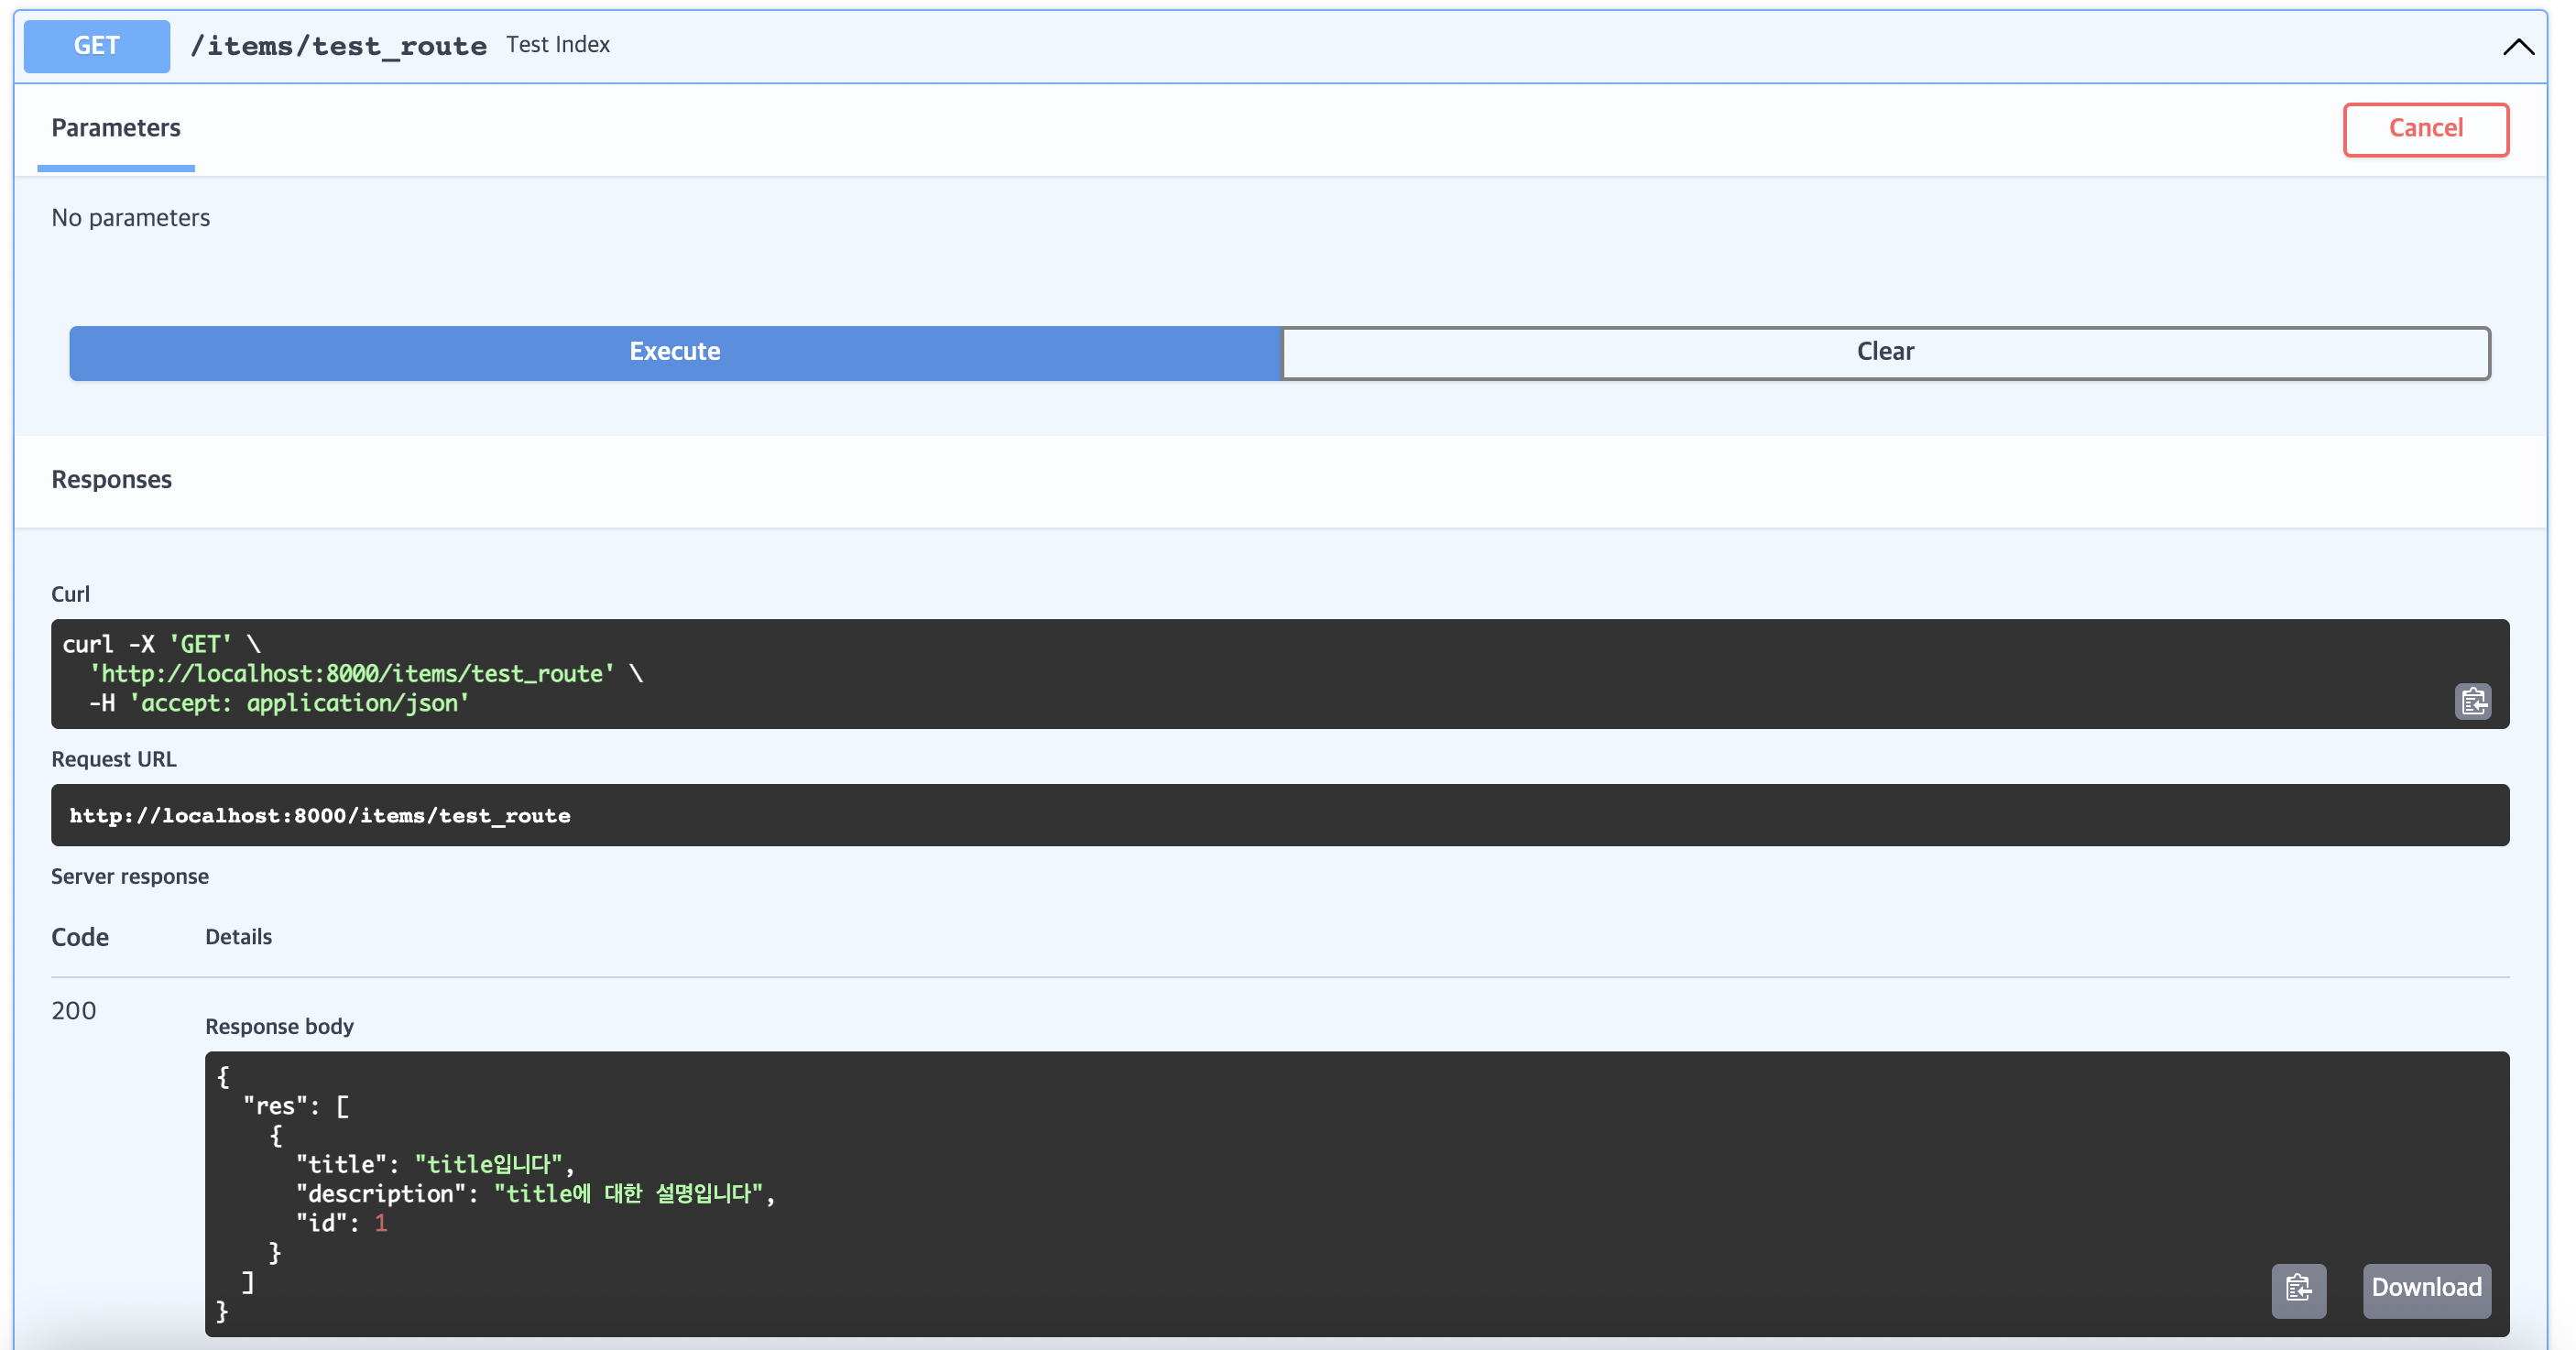Viewport: 2576px width, 1350px height.
Task: Collapse the test_route operation with chevron
Action: (2517, 47)
